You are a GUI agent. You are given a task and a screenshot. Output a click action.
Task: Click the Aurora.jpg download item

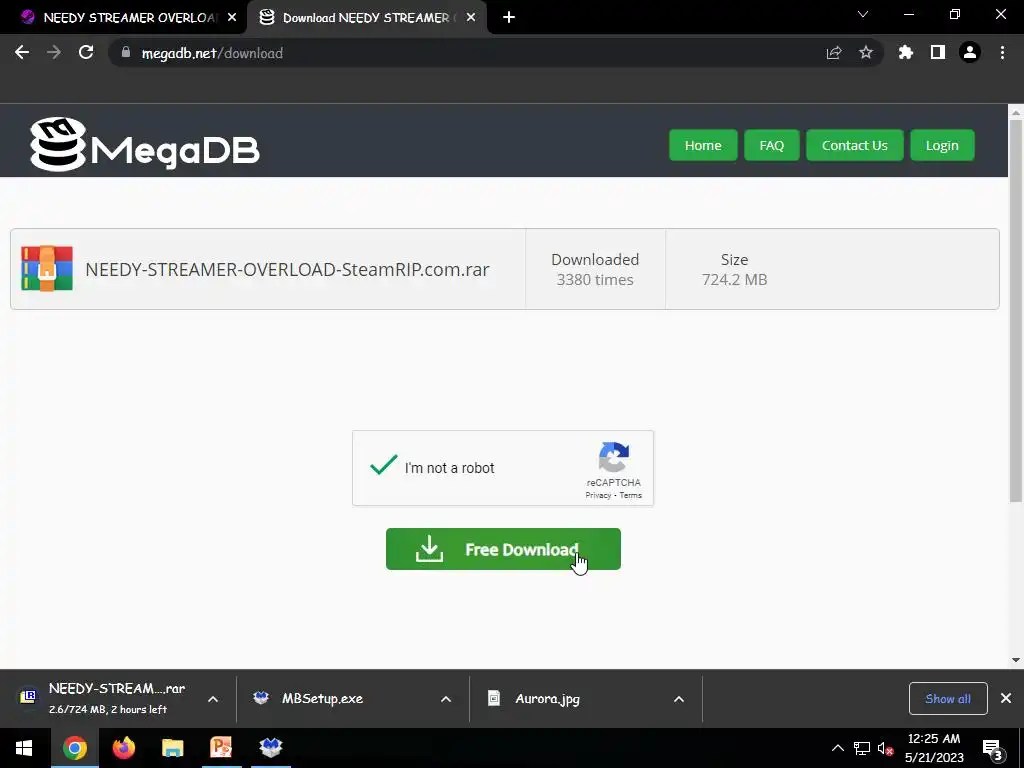click(x=586, y=699)
